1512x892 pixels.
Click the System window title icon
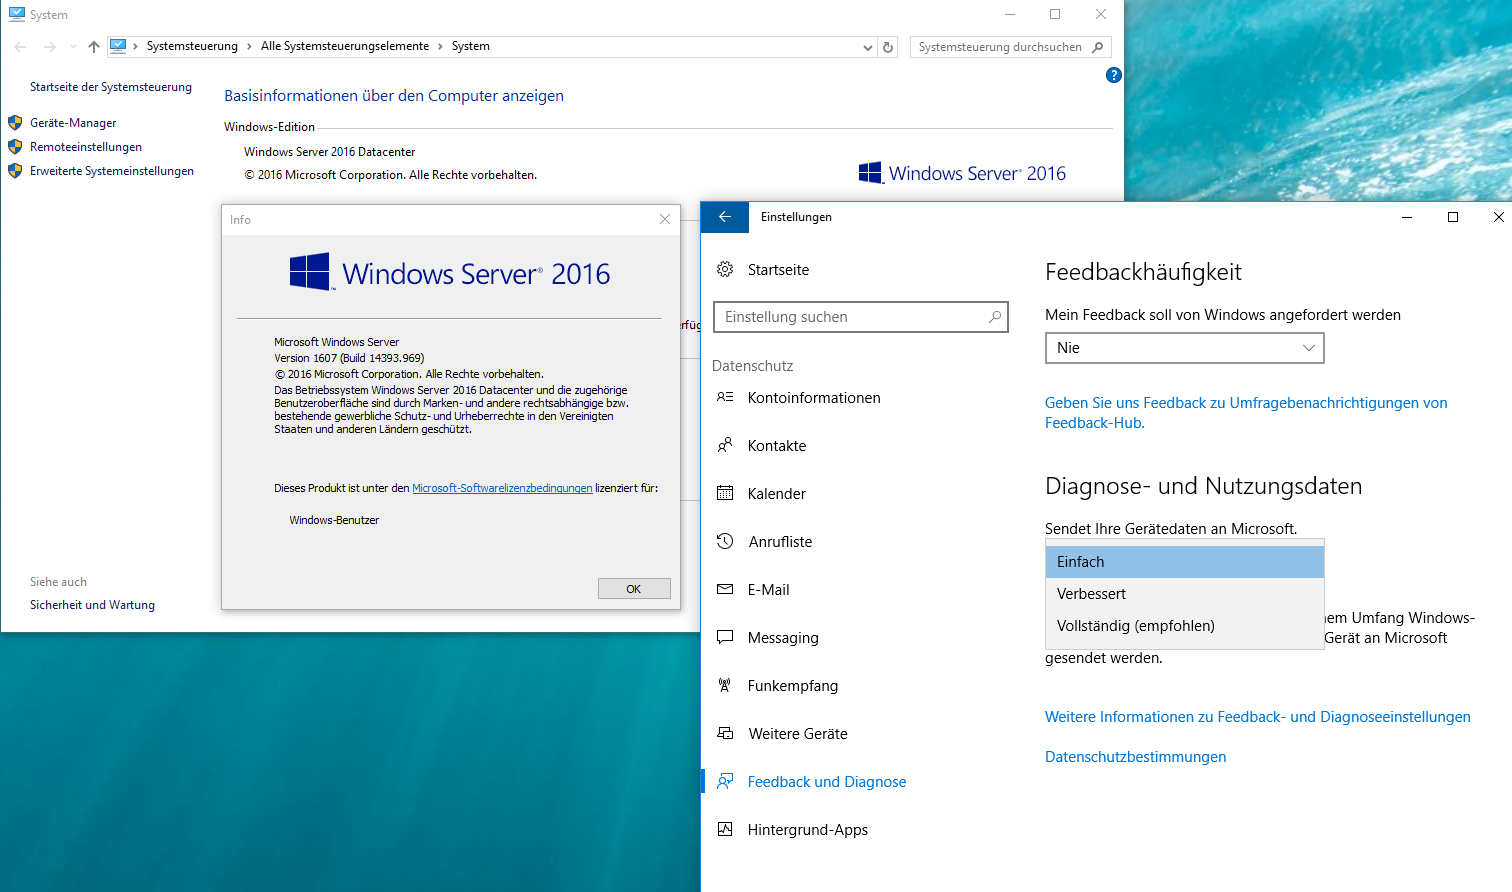[16, 15]
